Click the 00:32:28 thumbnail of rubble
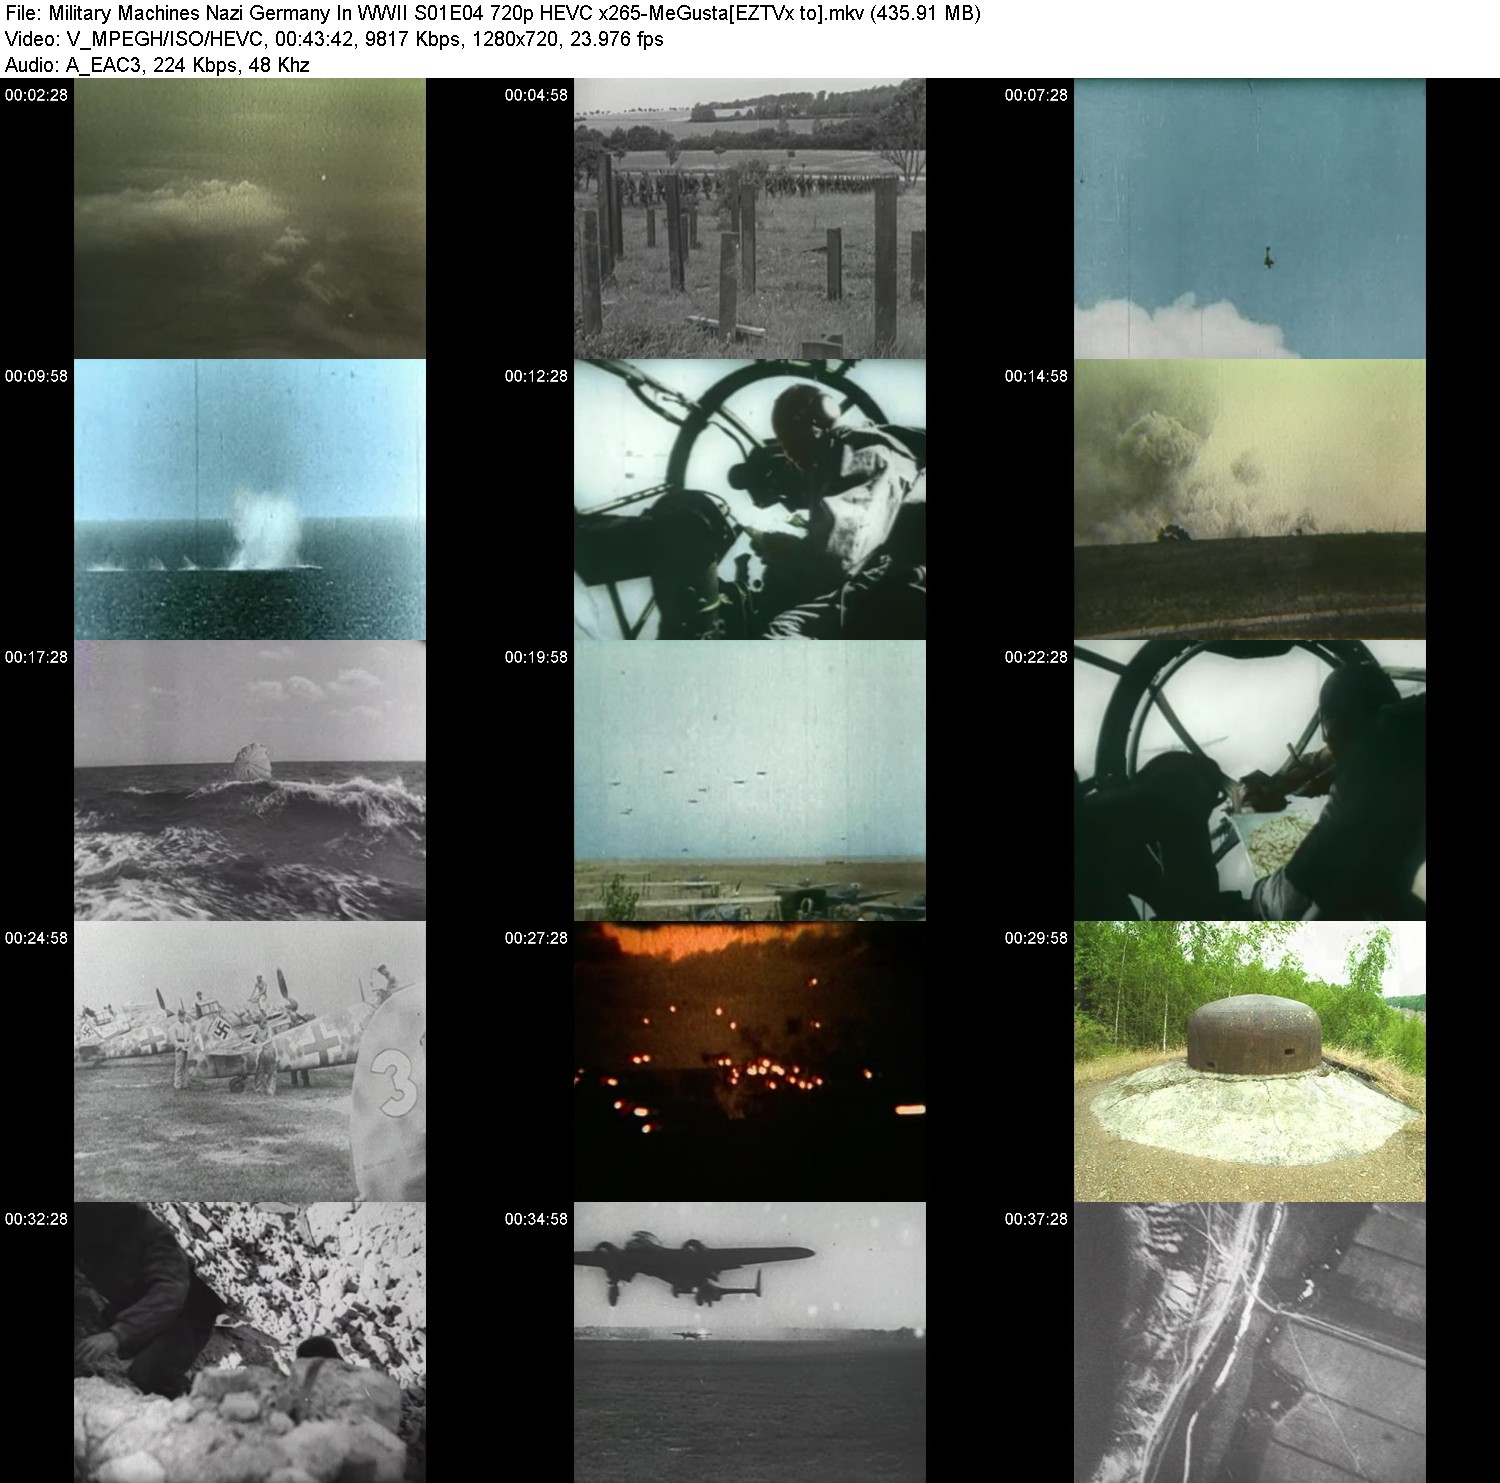This screenshot has height=1483, width=1500. pyautogui.click(x=250, y=1342)
